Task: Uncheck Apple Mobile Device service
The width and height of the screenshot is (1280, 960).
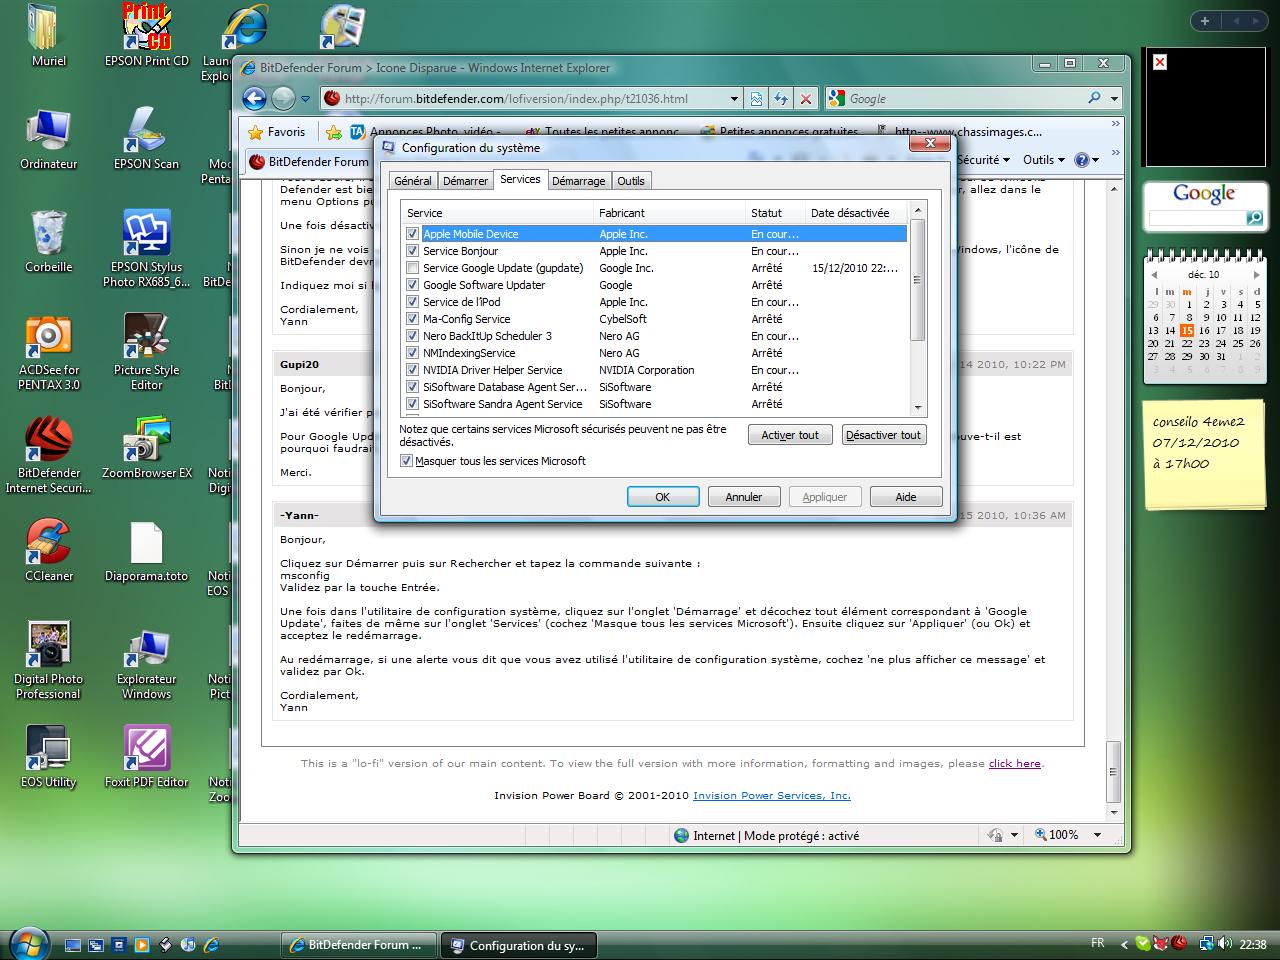Action: pos(412,234)
